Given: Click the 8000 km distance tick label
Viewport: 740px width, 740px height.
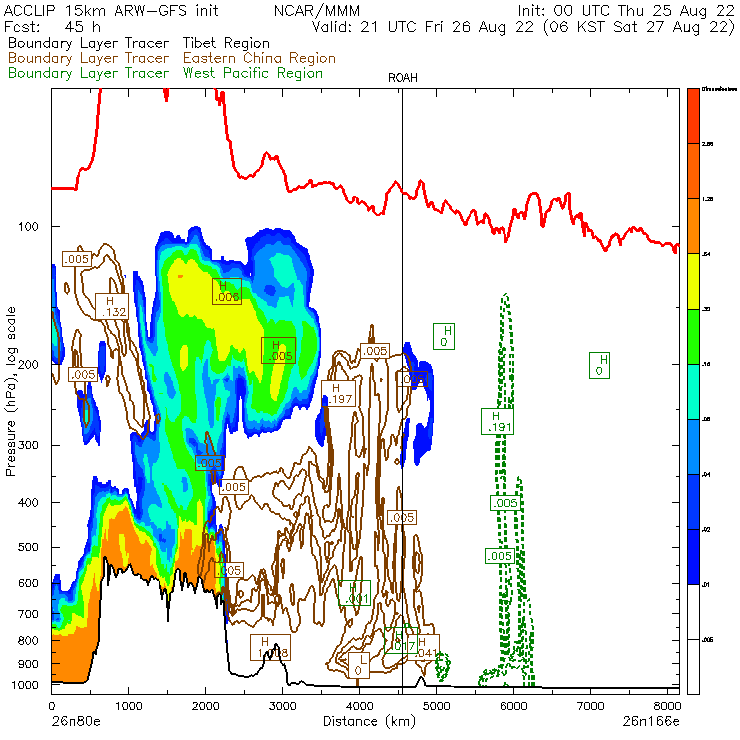Looking at the screenshot, I should tap(667, 706).
